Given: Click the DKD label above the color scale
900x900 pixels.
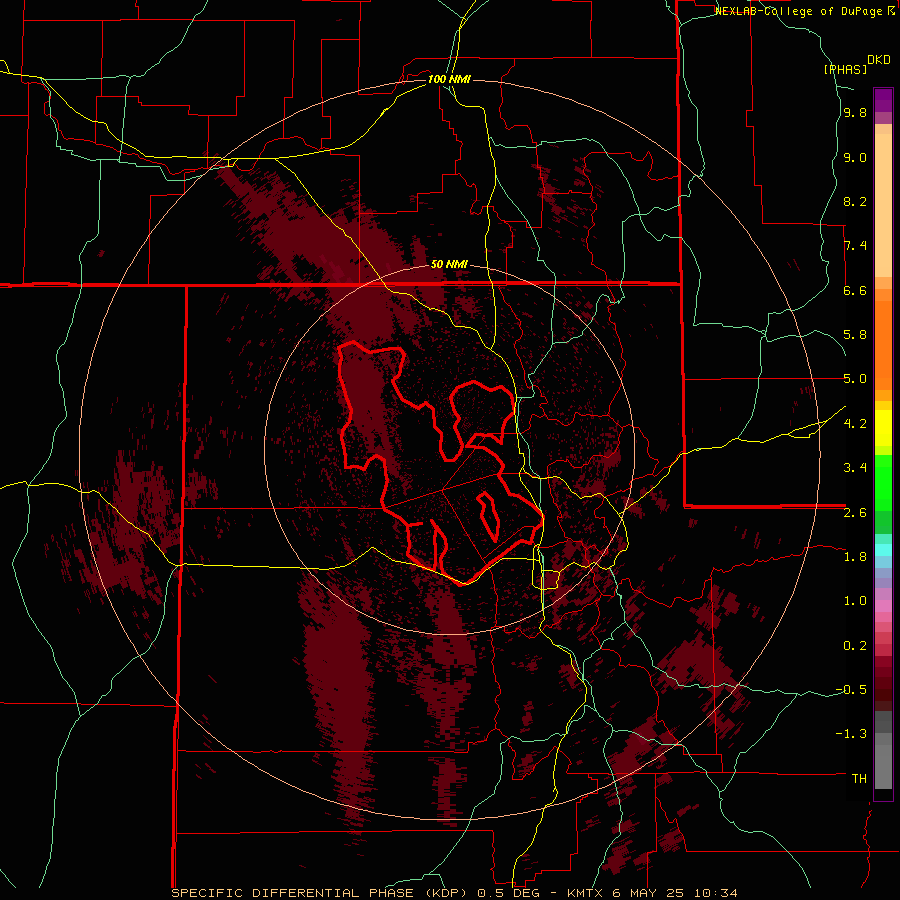Looking at the screenshot, I should 879,60.
